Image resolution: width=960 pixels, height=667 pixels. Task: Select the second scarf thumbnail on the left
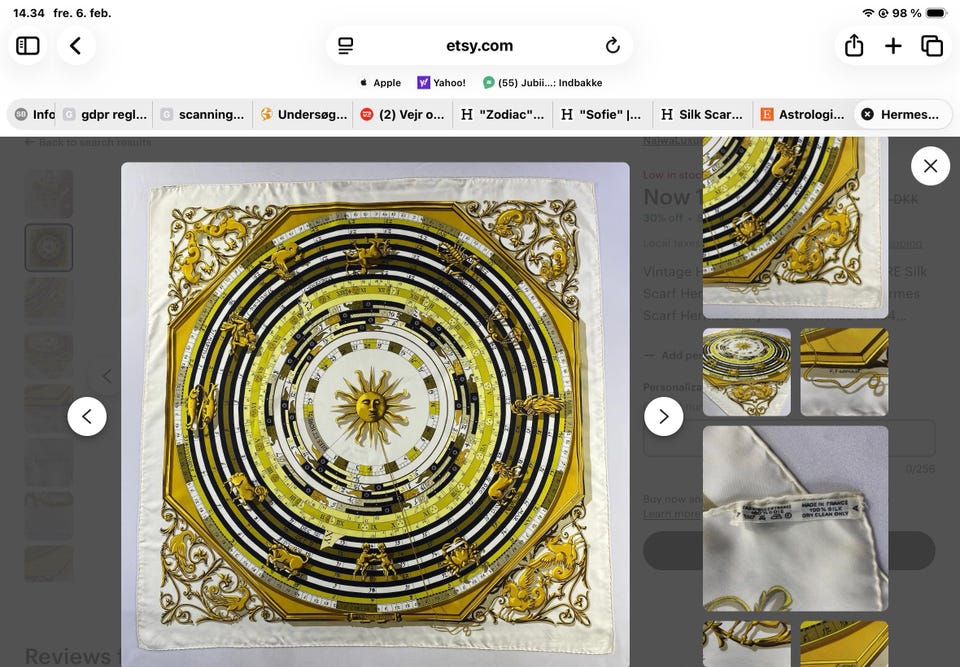[x=48, y=246]
